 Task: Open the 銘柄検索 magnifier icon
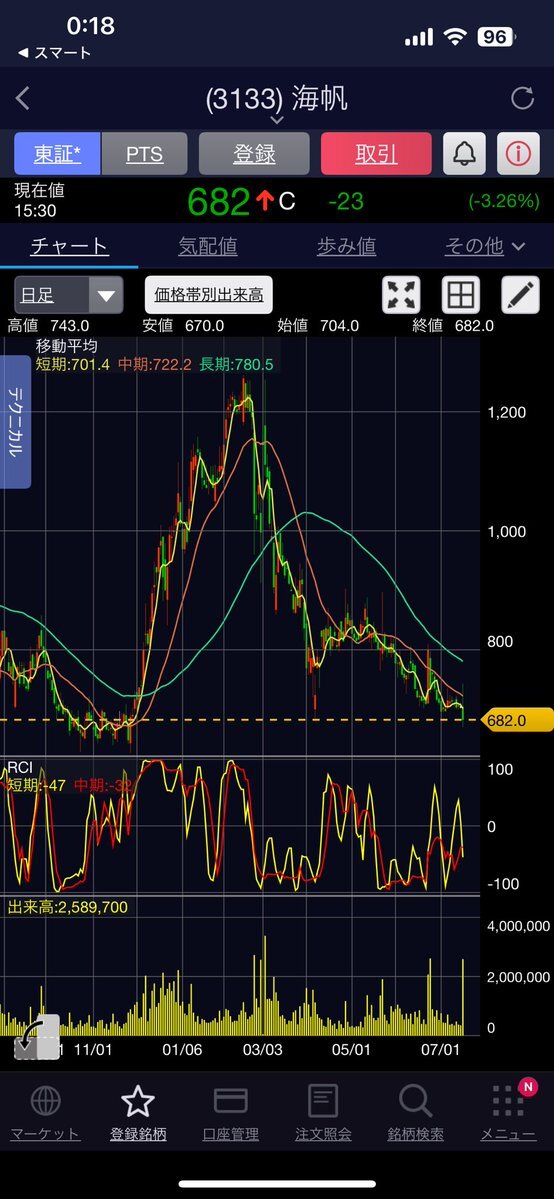coord(416,1113)
